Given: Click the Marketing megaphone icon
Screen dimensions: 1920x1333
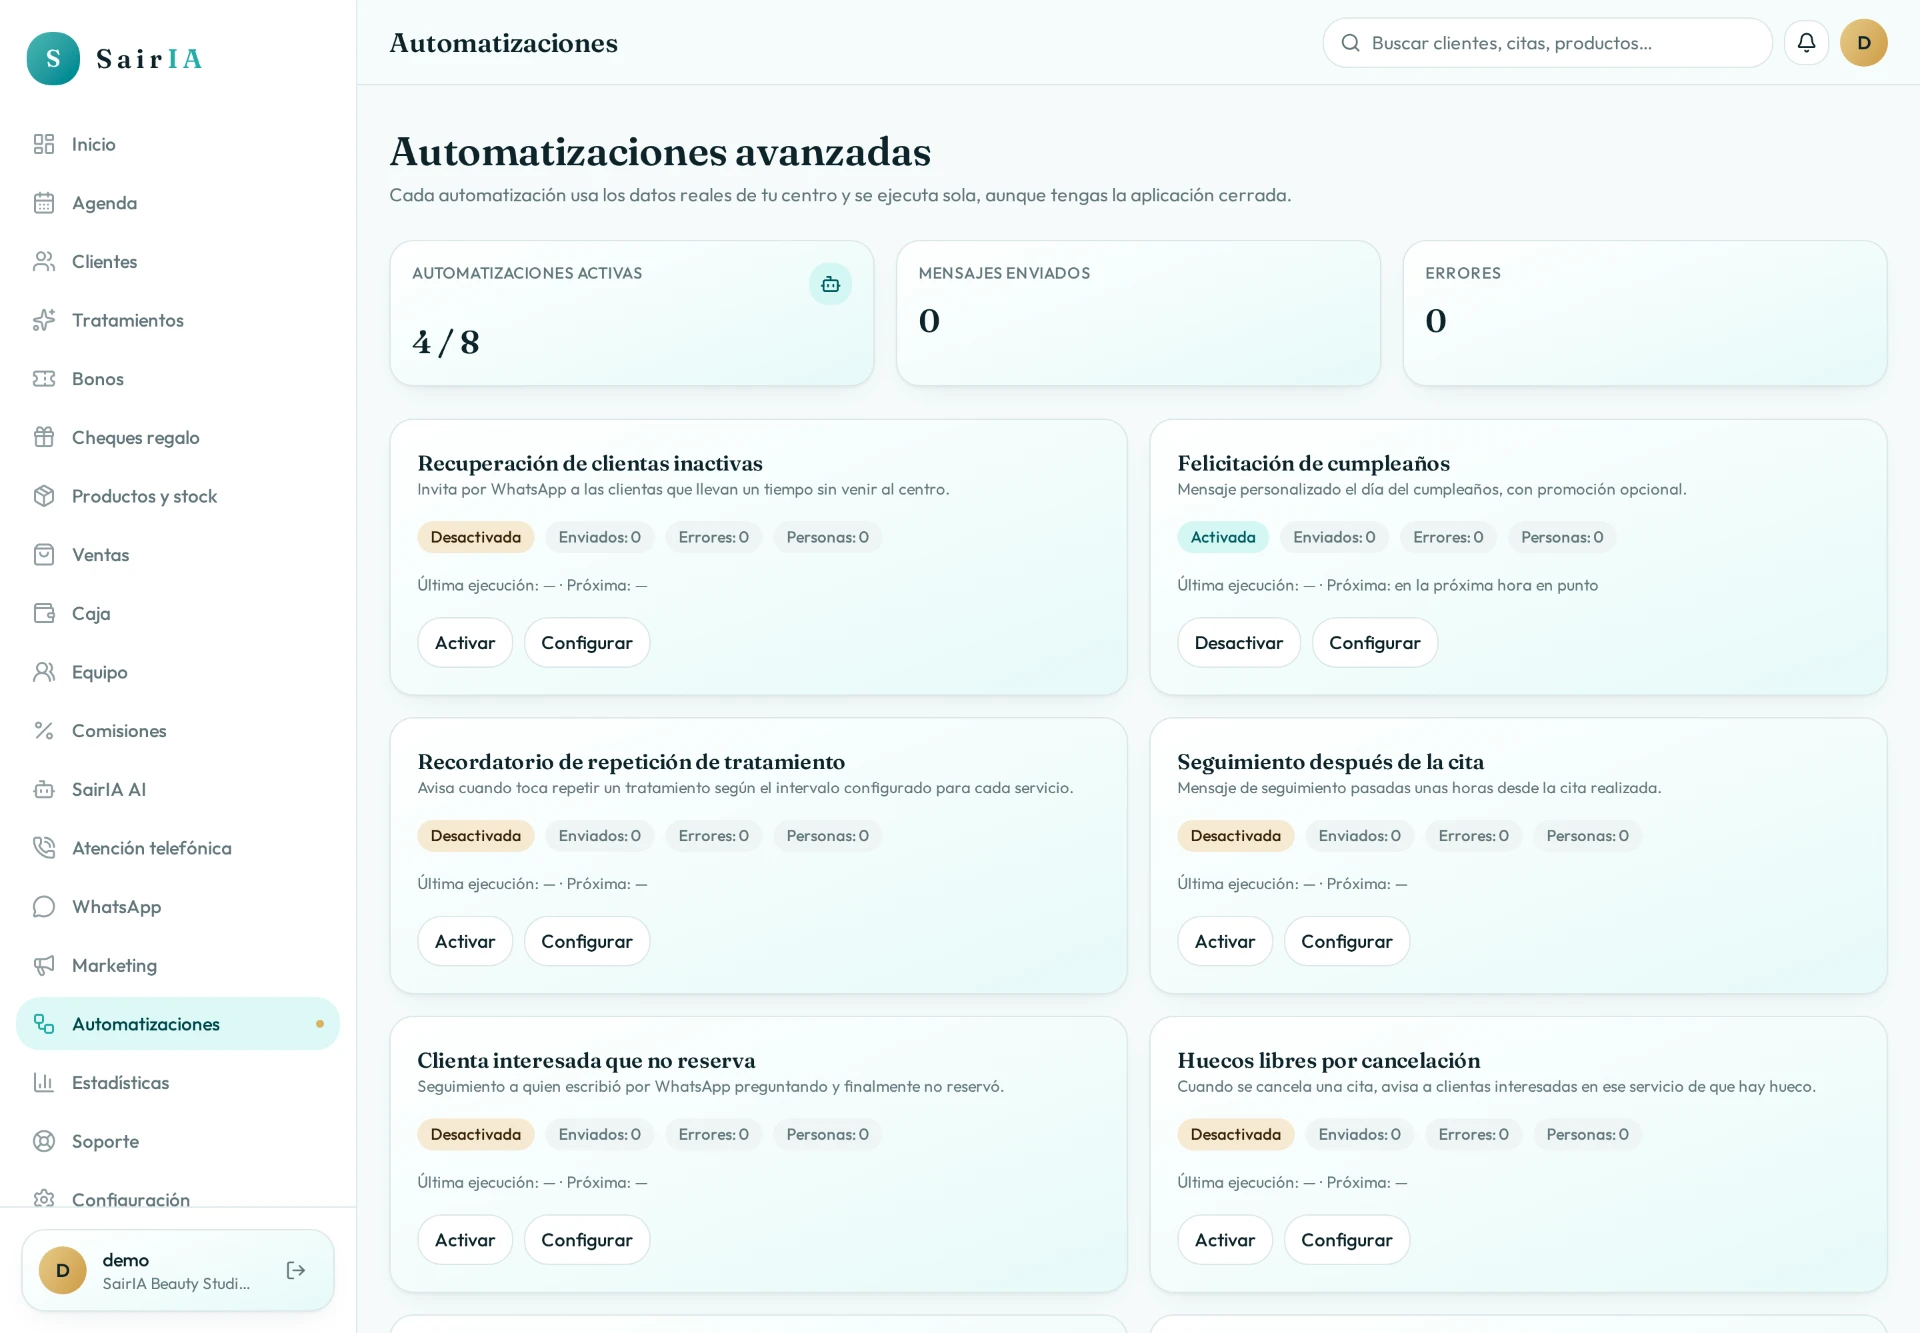Looking at the screenshot, I should click(44, 965).
